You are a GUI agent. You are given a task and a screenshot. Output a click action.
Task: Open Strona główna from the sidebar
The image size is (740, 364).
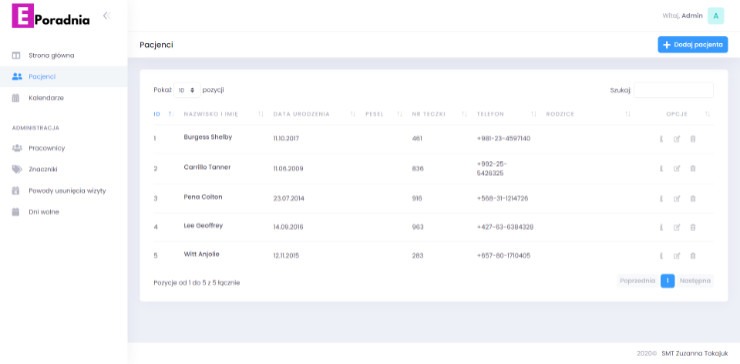tap(51, 55)
